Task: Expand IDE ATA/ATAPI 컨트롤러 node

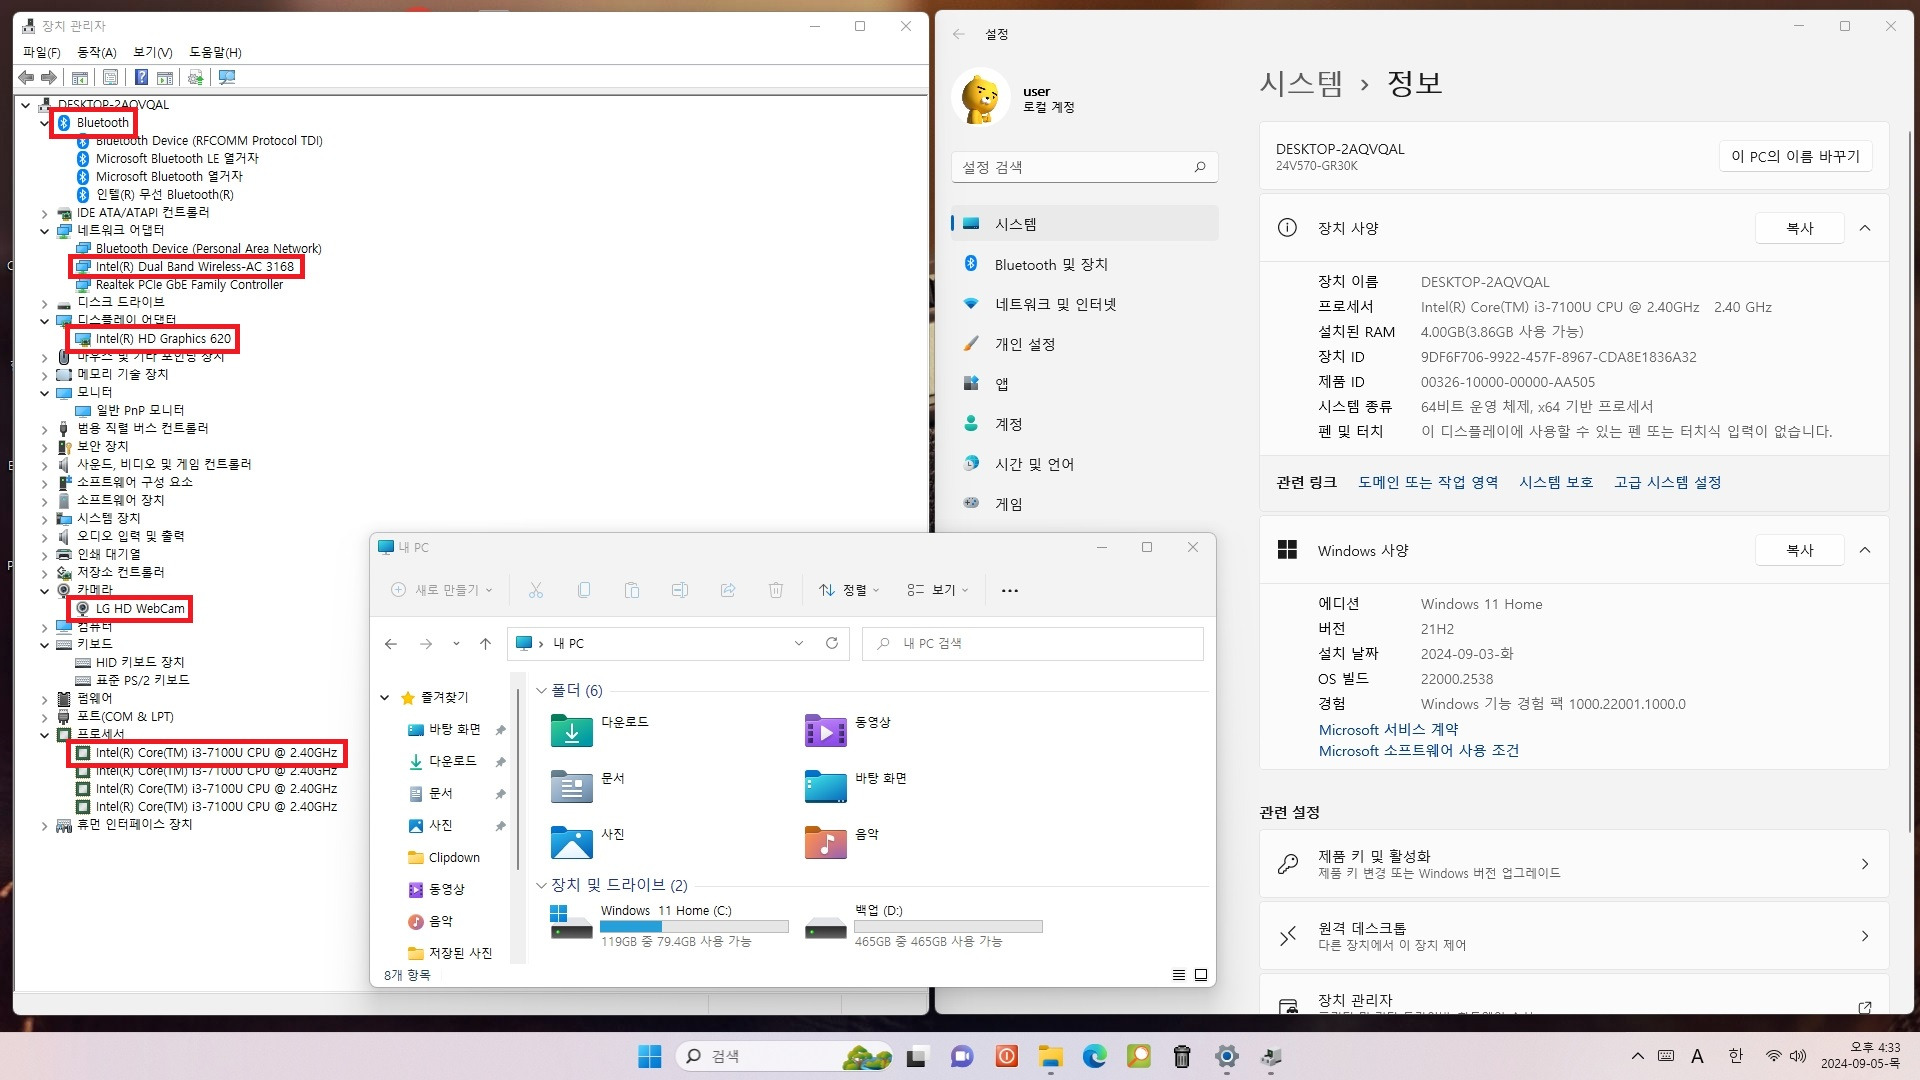Action: [x=44, y=213]
